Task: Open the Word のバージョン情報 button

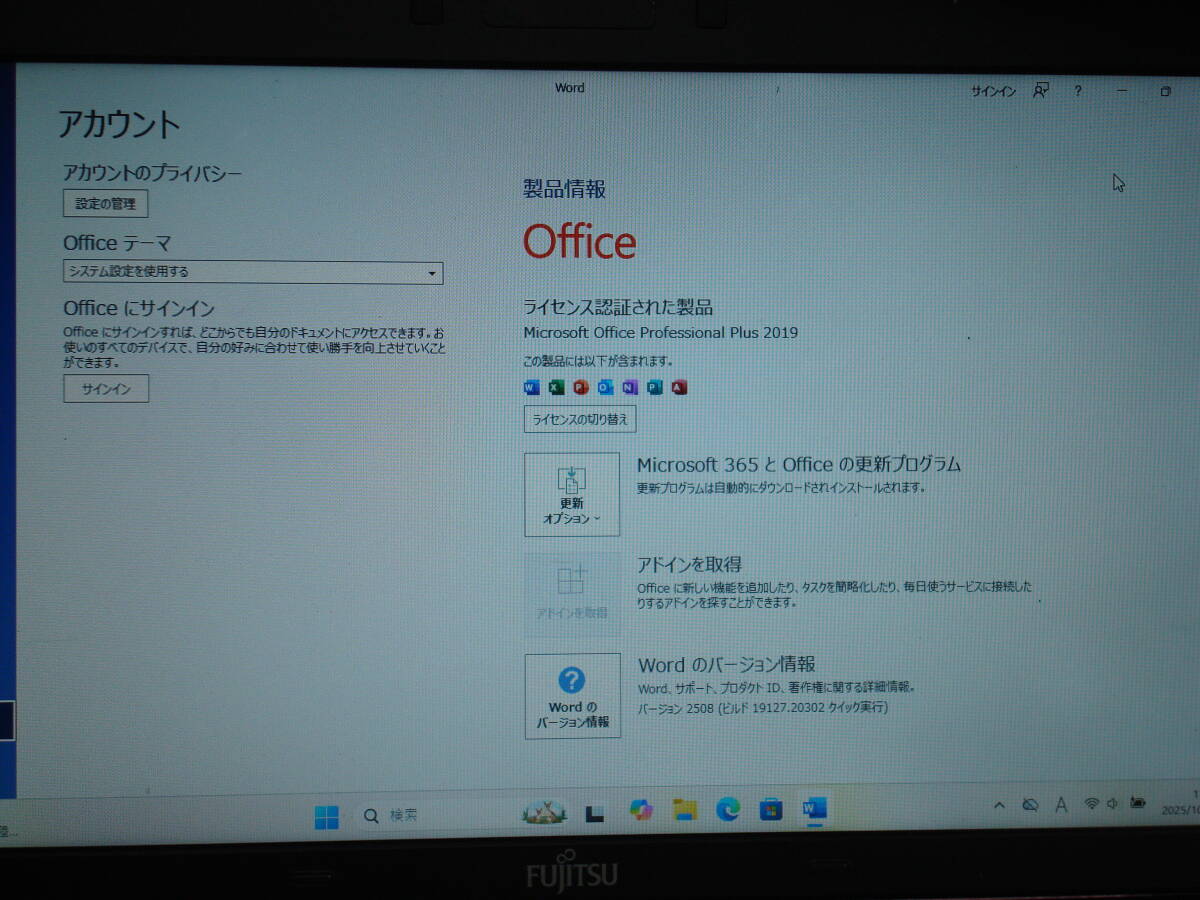Action: click(x=572, y=696)
